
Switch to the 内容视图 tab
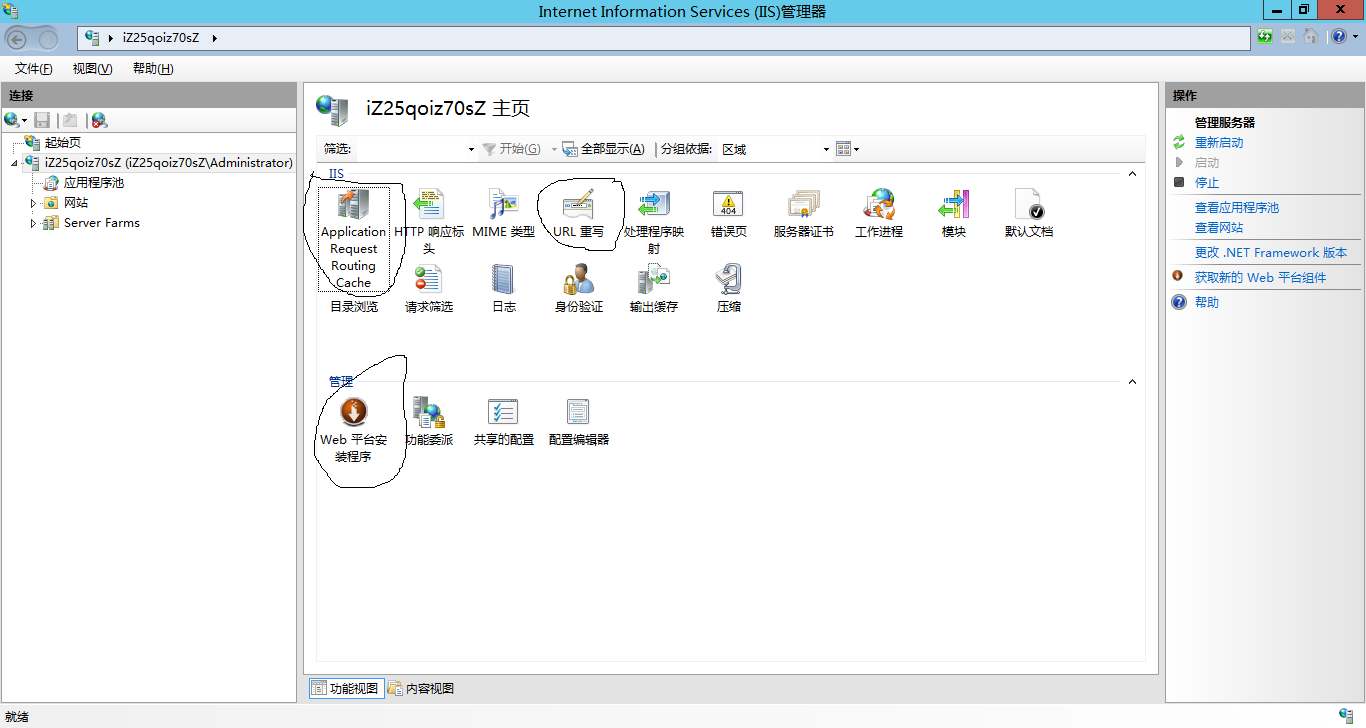point(421,688)
